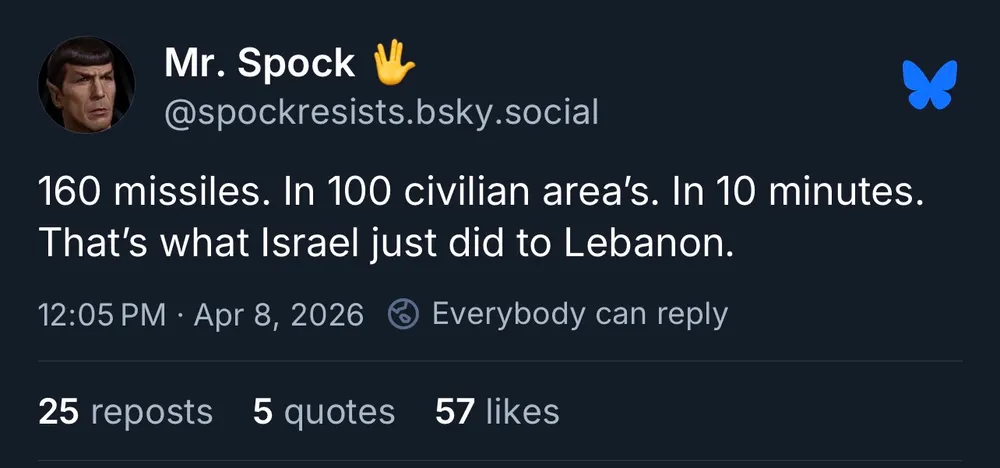View the 25 reposts list
Image resolution: width=1000 pixels, height=468 pixels.
pos(125,411)
